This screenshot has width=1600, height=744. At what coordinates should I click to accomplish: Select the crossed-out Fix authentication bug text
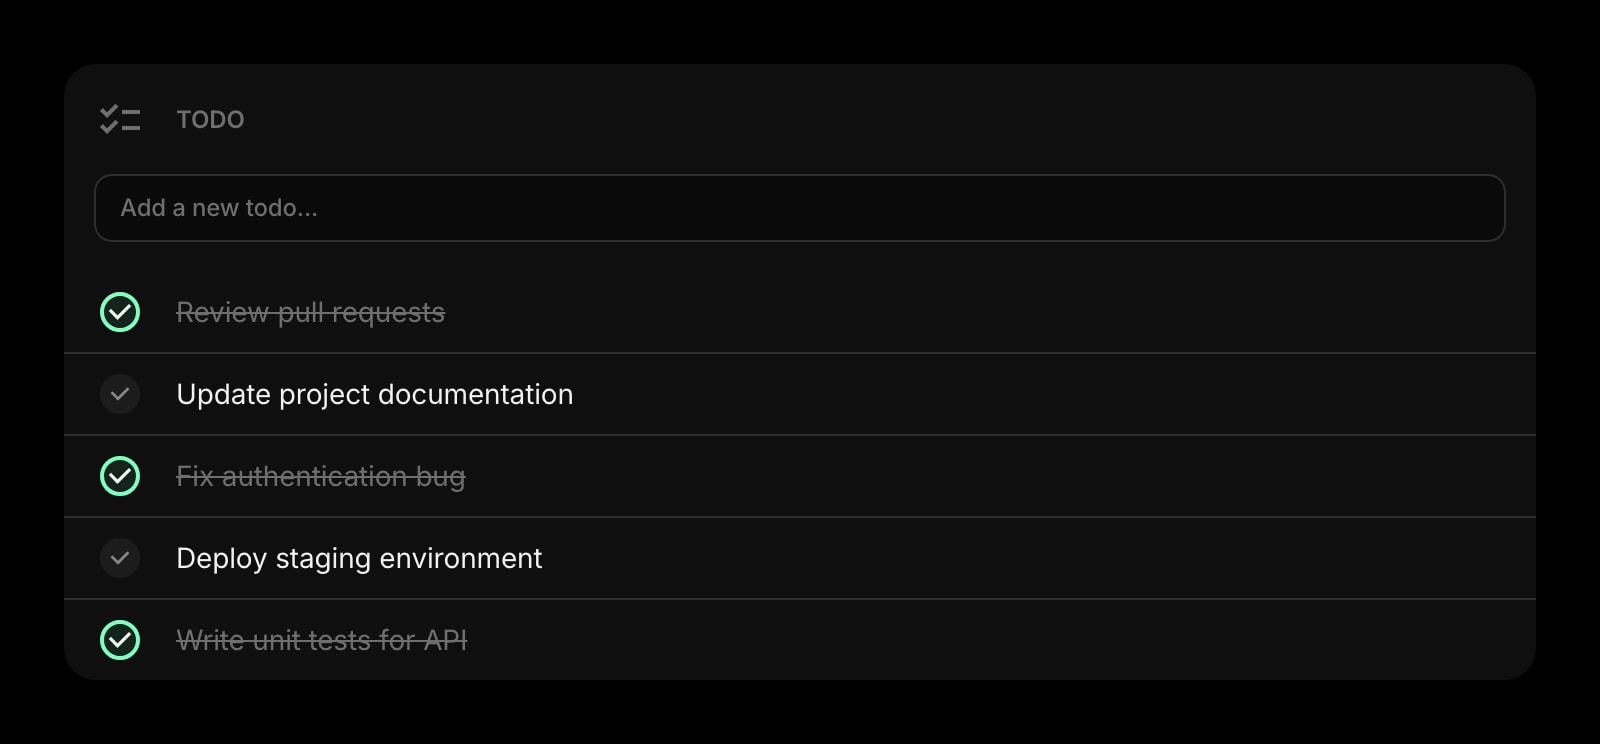pyautogui.click(x=320, y=476)
